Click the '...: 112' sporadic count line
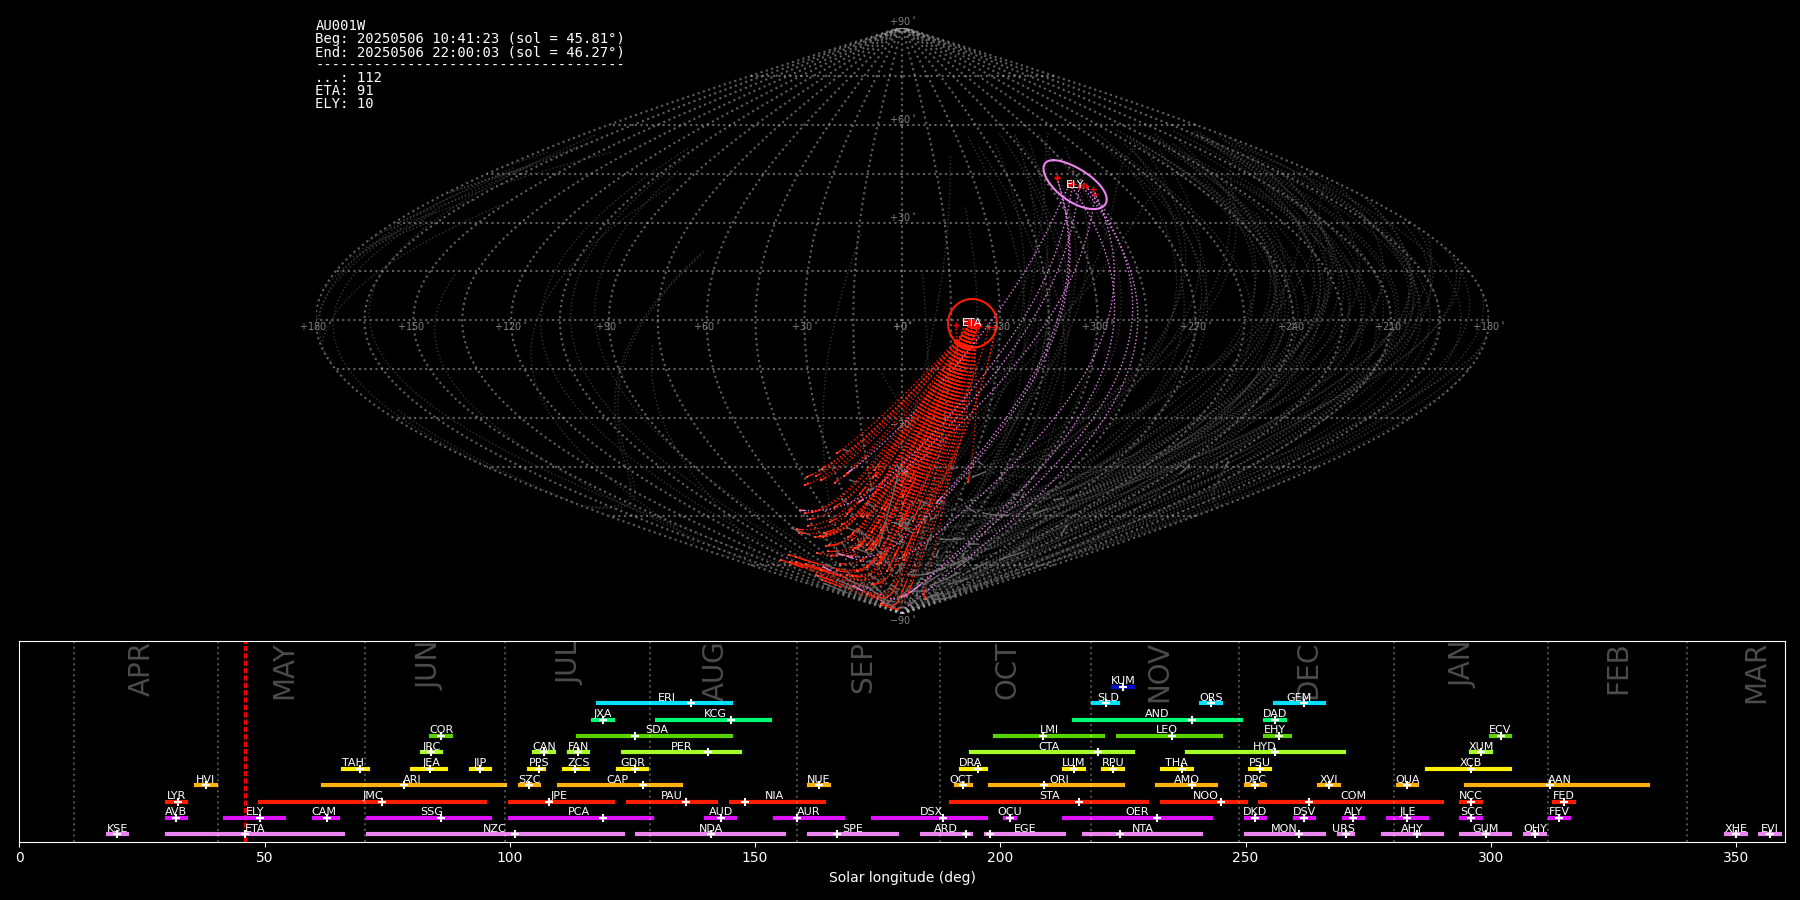This screenshot has width=1800, height=900. pyautogui.click(x=348, y=78)
